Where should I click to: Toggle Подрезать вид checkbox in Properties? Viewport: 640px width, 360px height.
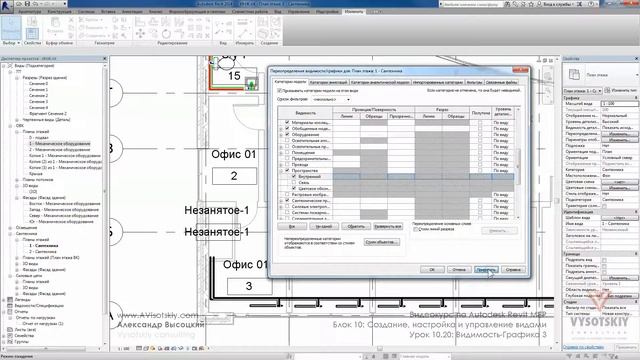click(604, 260)
